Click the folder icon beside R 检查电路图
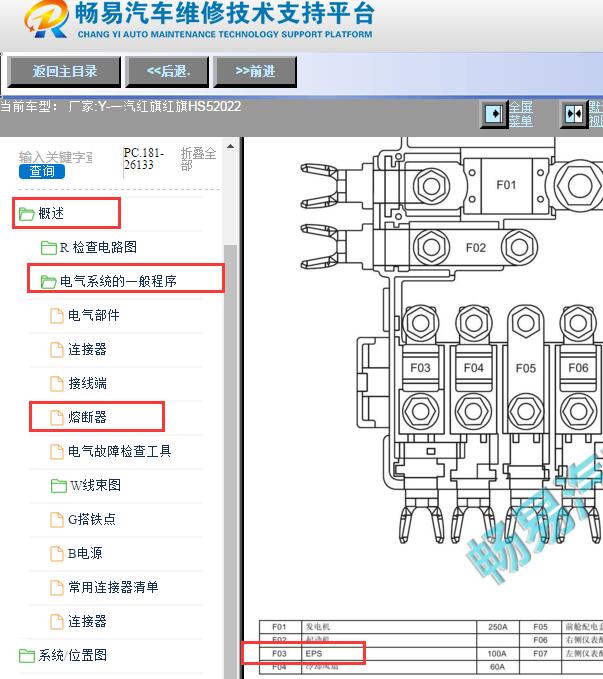 tap(49, 248)
